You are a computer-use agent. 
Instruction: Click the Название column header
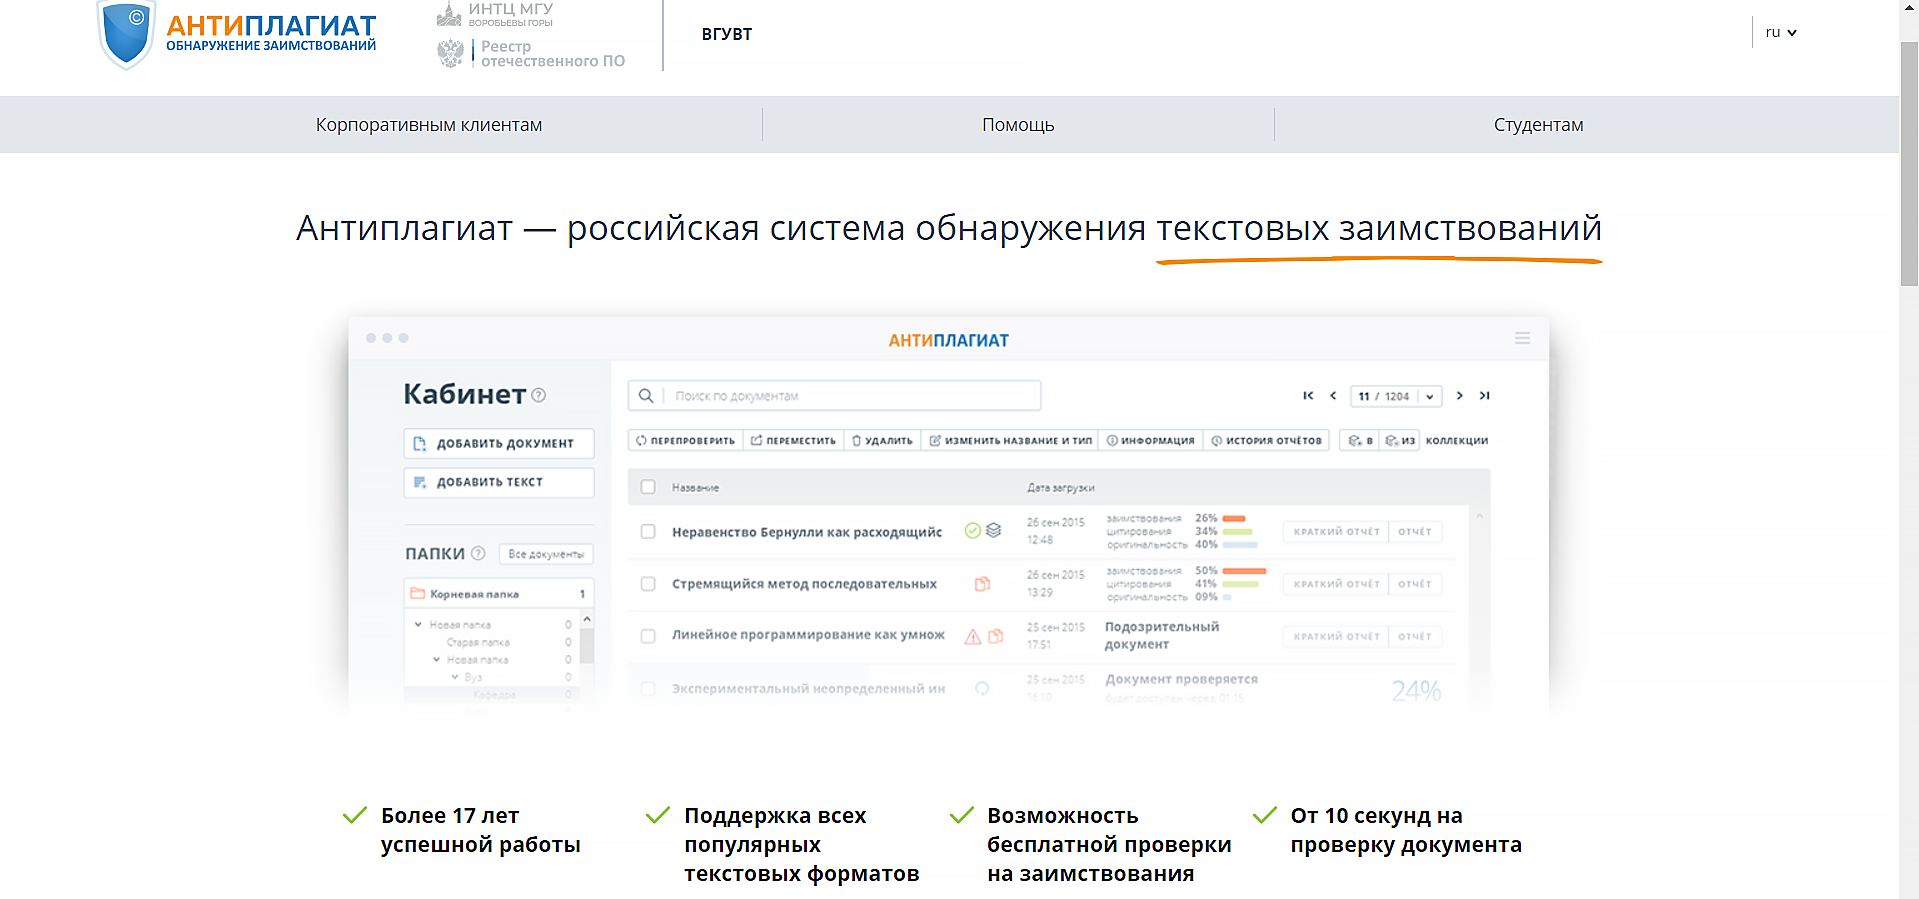(x=695, y=488)
